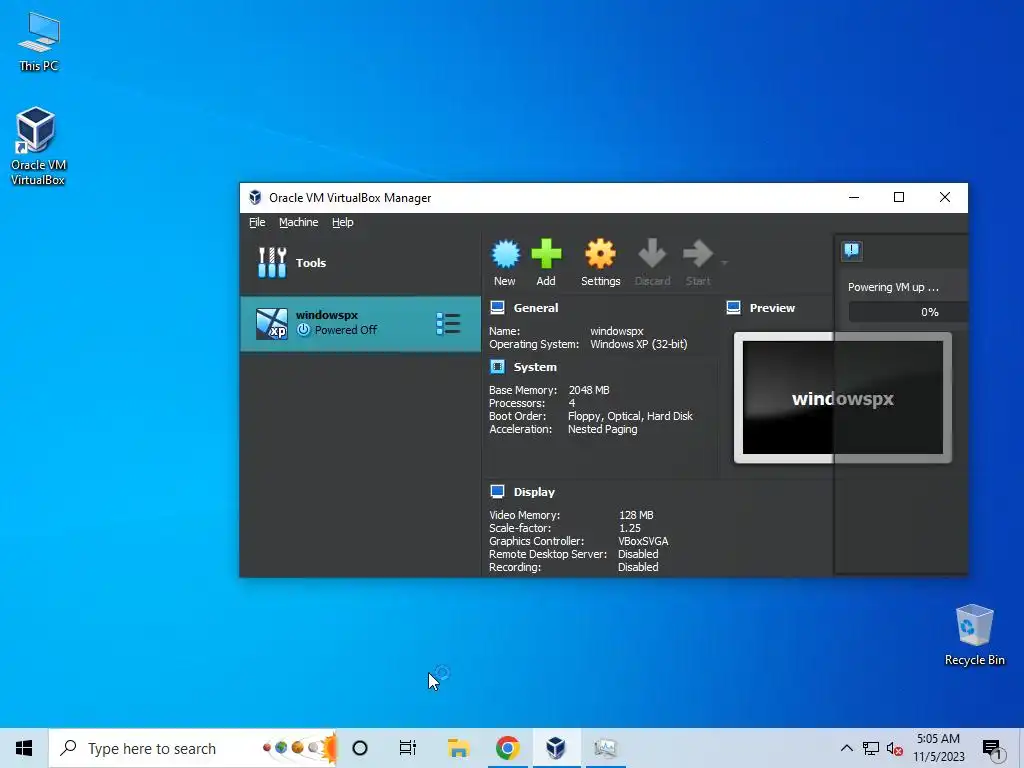
Task: Click the Nested Paging acceleration value
Action: coord(602,429)
